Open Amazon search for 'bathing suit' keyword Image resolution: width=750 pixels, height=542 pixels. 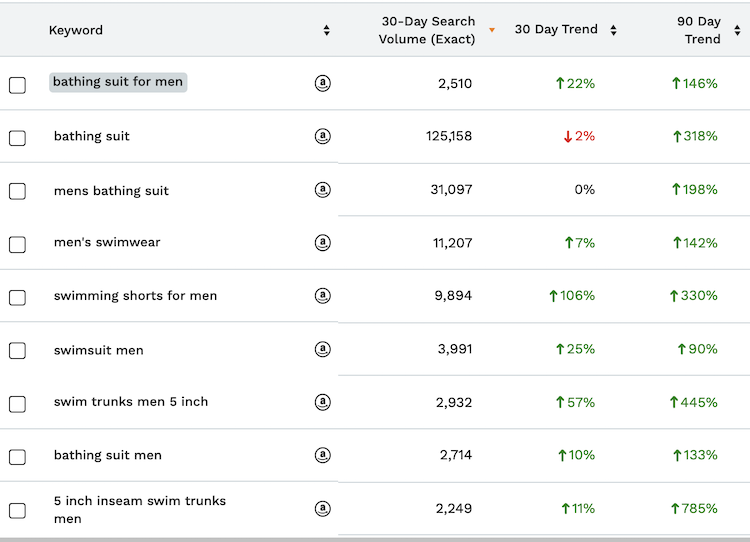coord(322,136)
